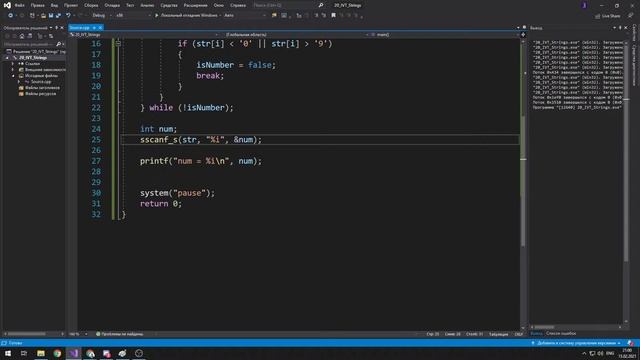Open Chrome from the taskbar
This screenshot has height=360, width=640.
[57, 353]
